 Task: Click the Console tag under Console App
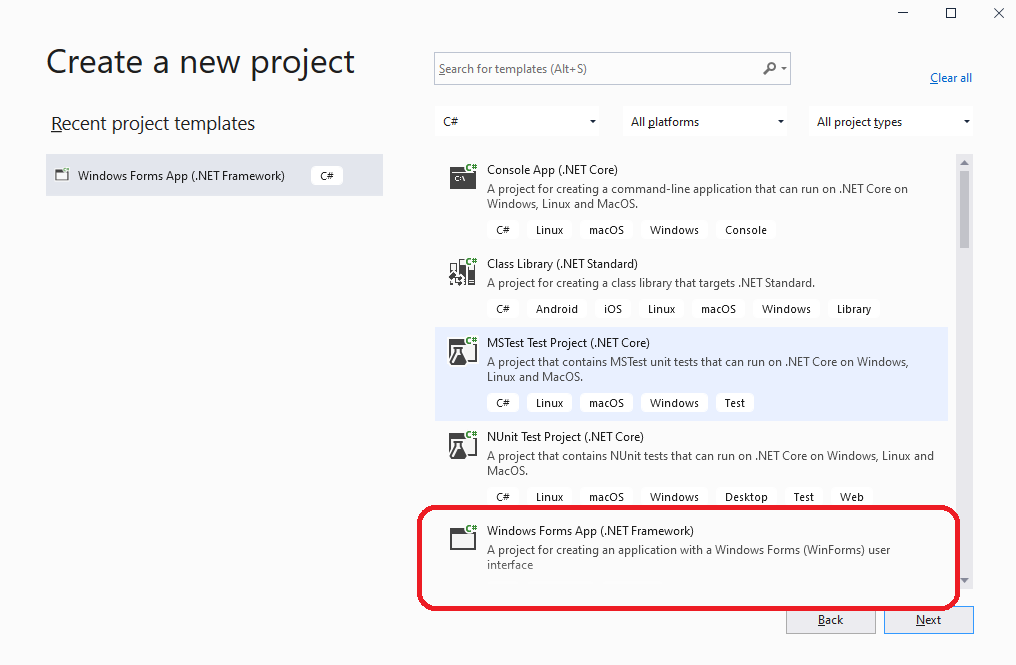(746, 230)
